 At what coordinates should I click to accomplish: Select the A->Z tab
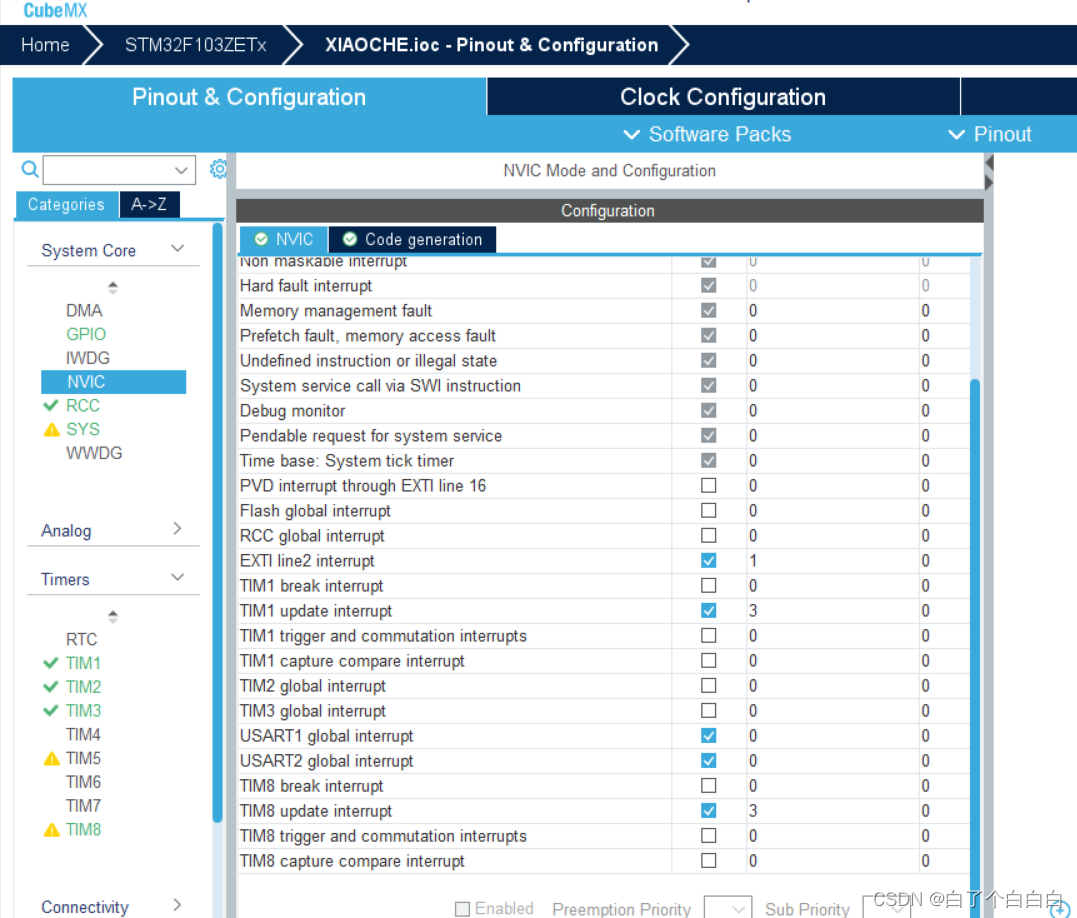click(x=149, y=205)
